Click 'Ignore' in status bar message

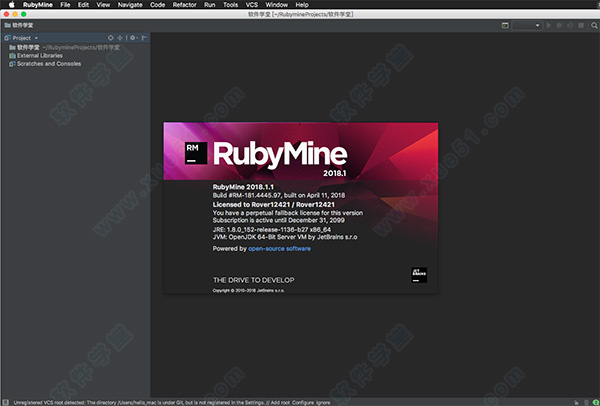coord(323,403)
